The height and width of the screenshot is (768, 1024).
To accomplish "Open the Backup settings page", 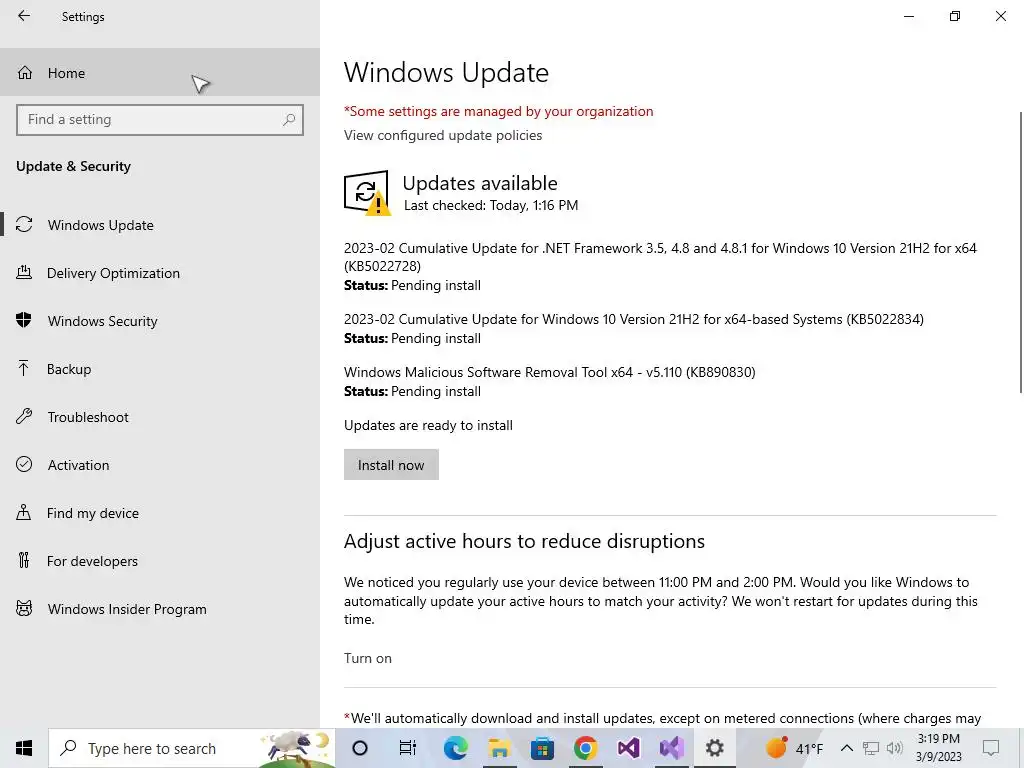I will (x=160, y=369).
